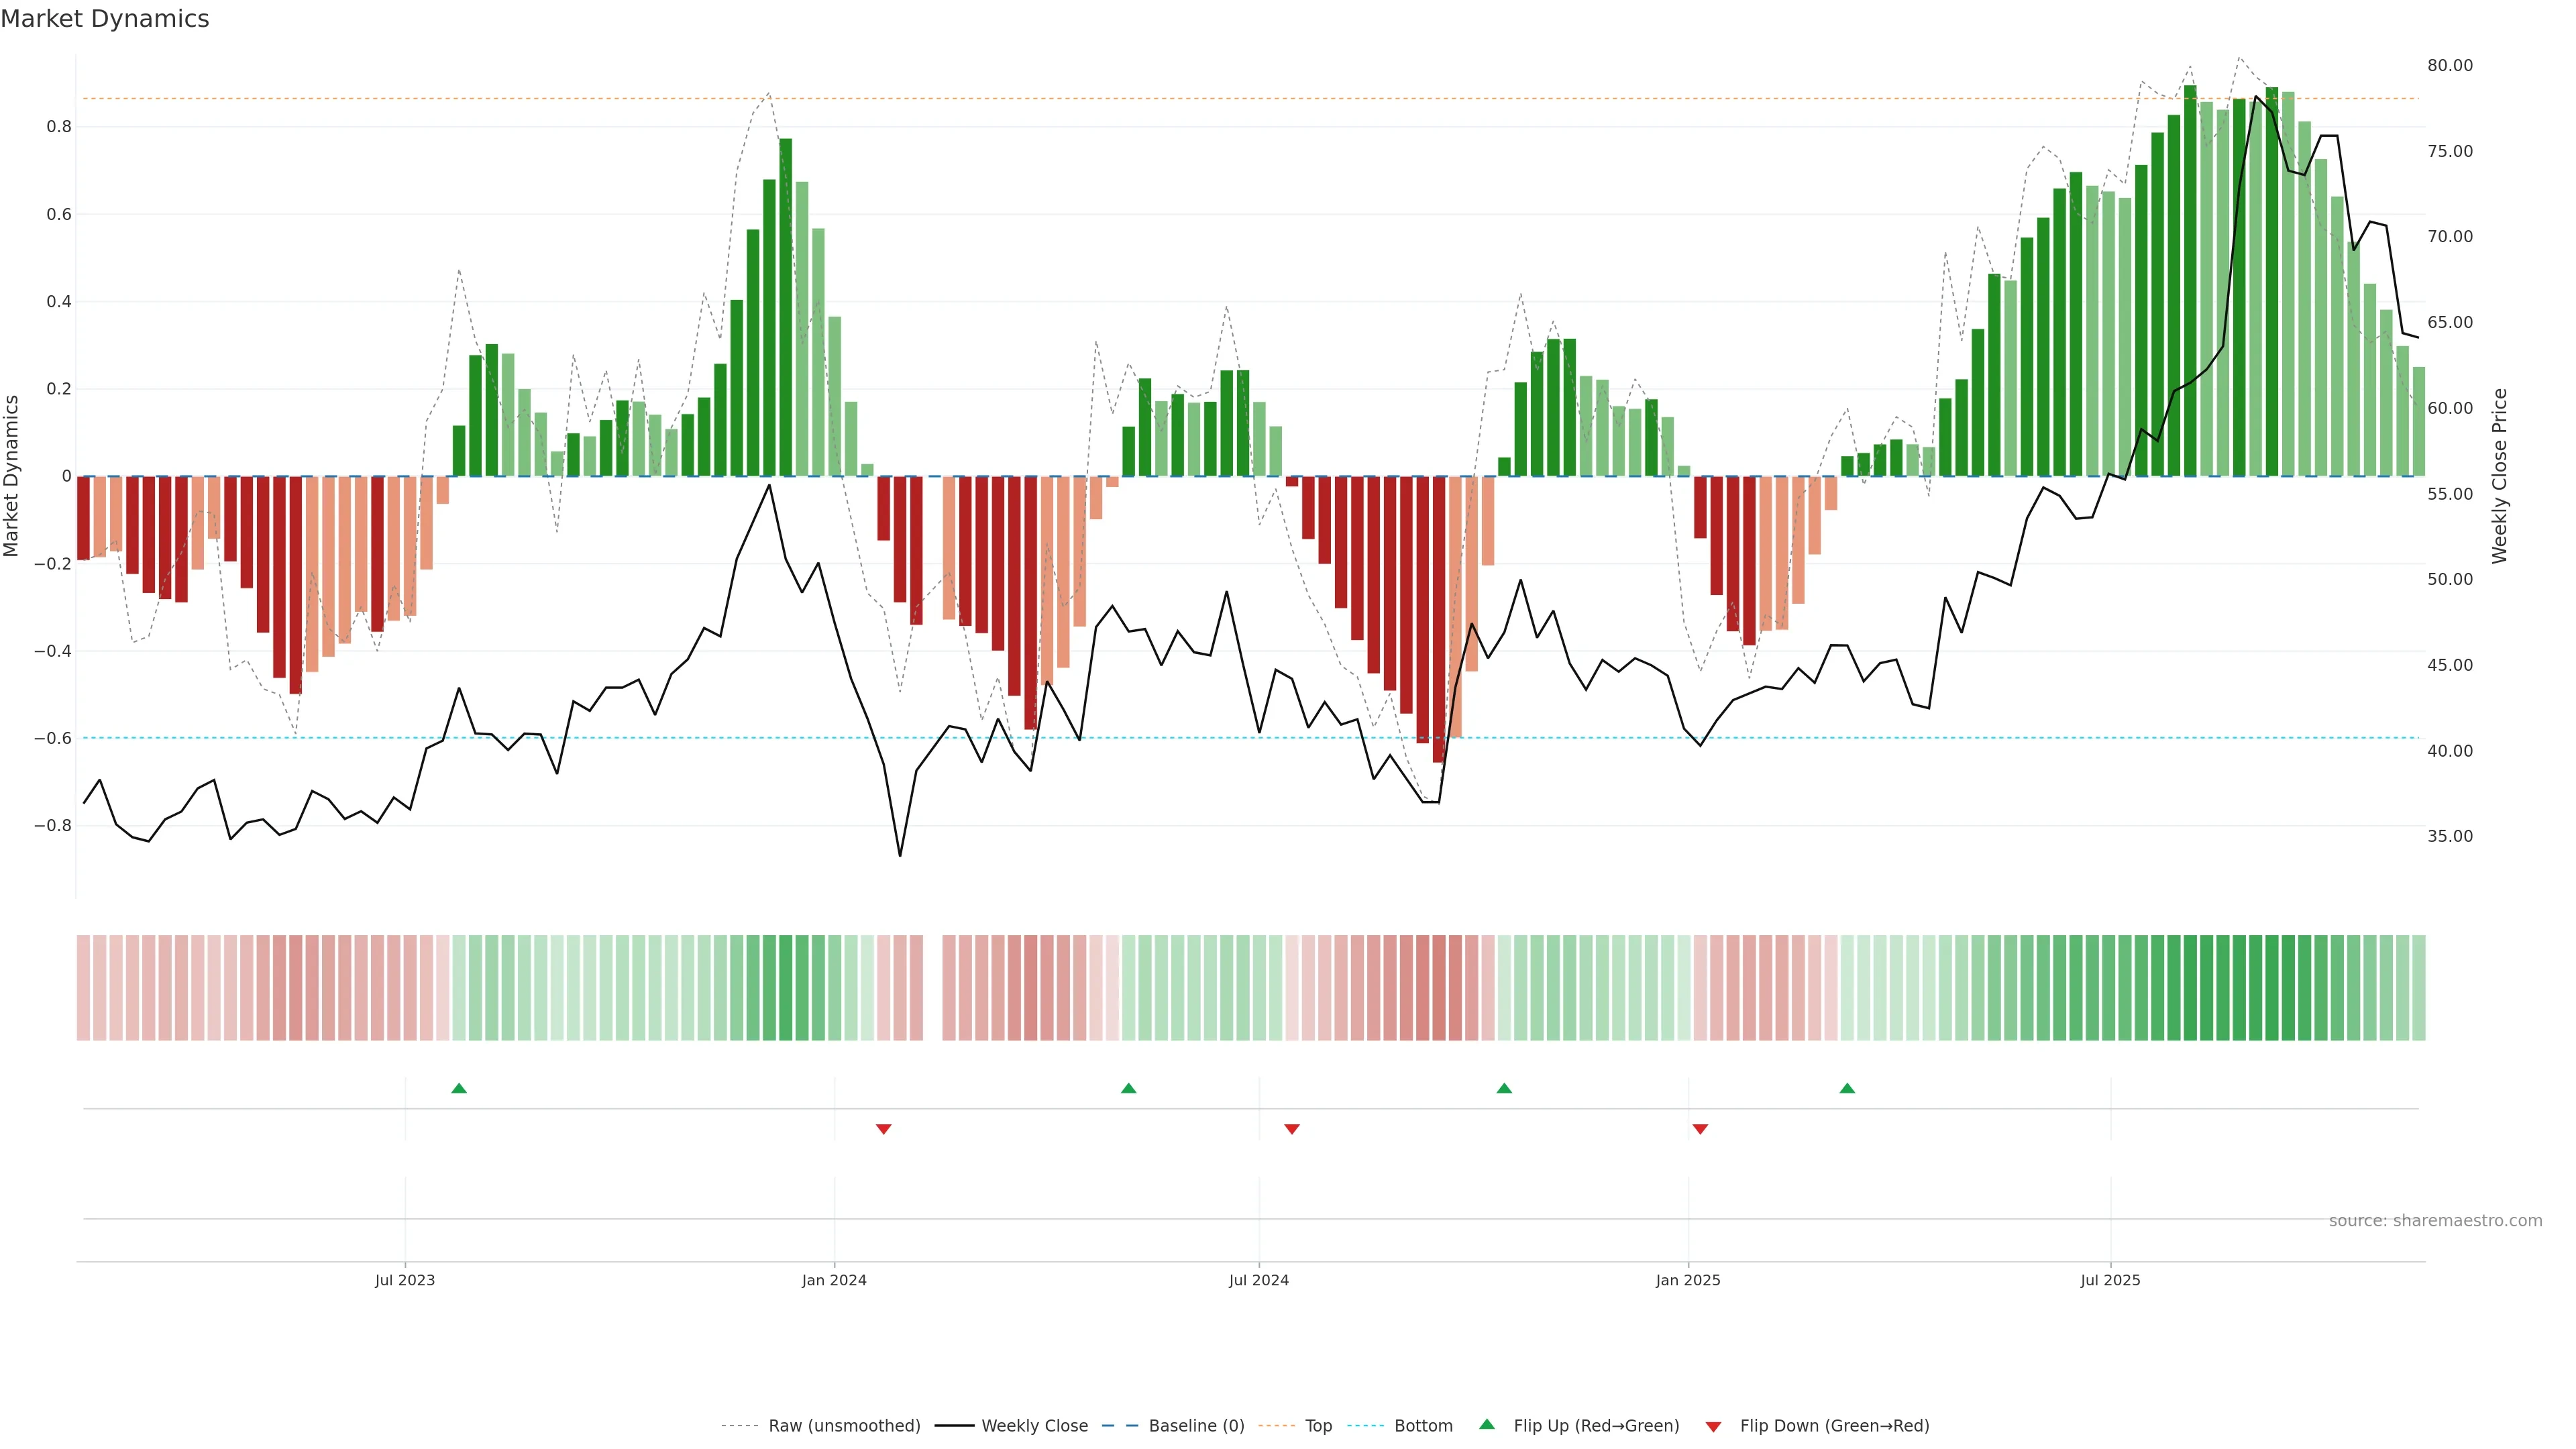The height and width of the screenshot is (1449, 2576).
Task: Click the Weekly Close Price axis title
Action: [2500, 476]
